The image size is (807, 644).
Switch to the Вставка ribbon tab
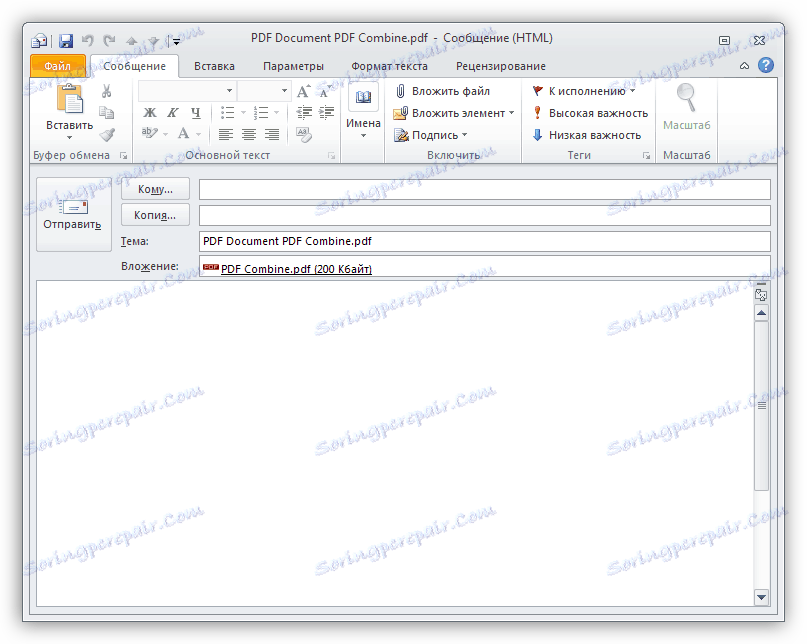click(x=213, y=65)
